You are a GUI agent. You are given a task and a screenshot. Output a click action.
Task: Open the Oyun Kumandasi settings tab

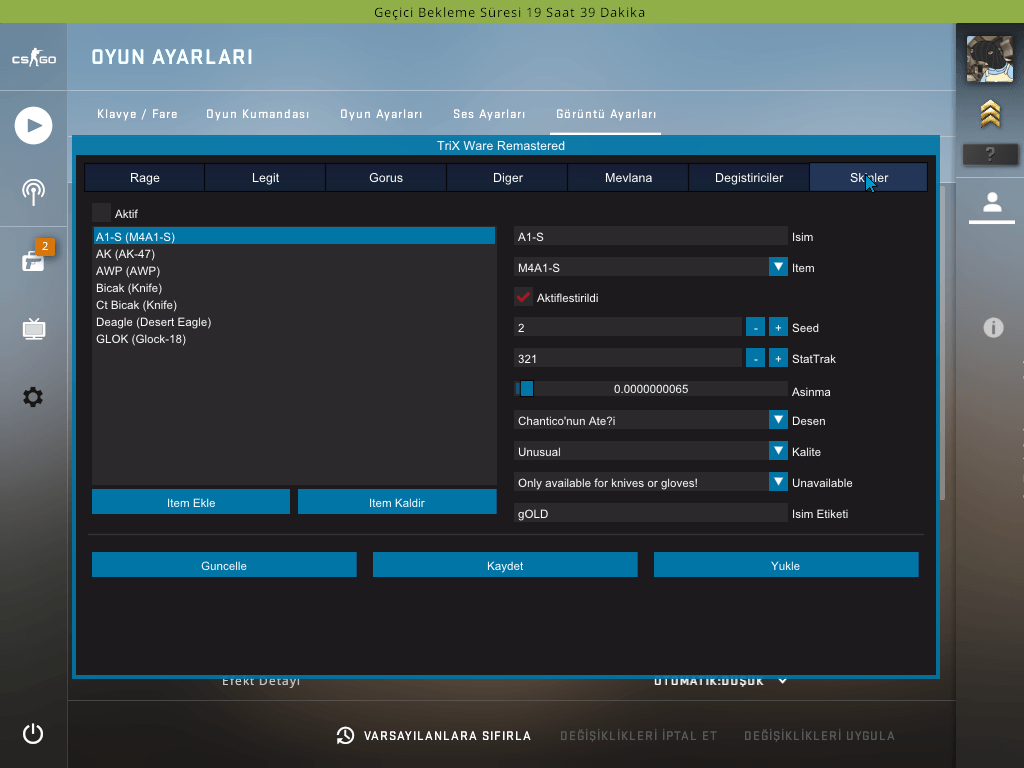[x=258, y=114]
